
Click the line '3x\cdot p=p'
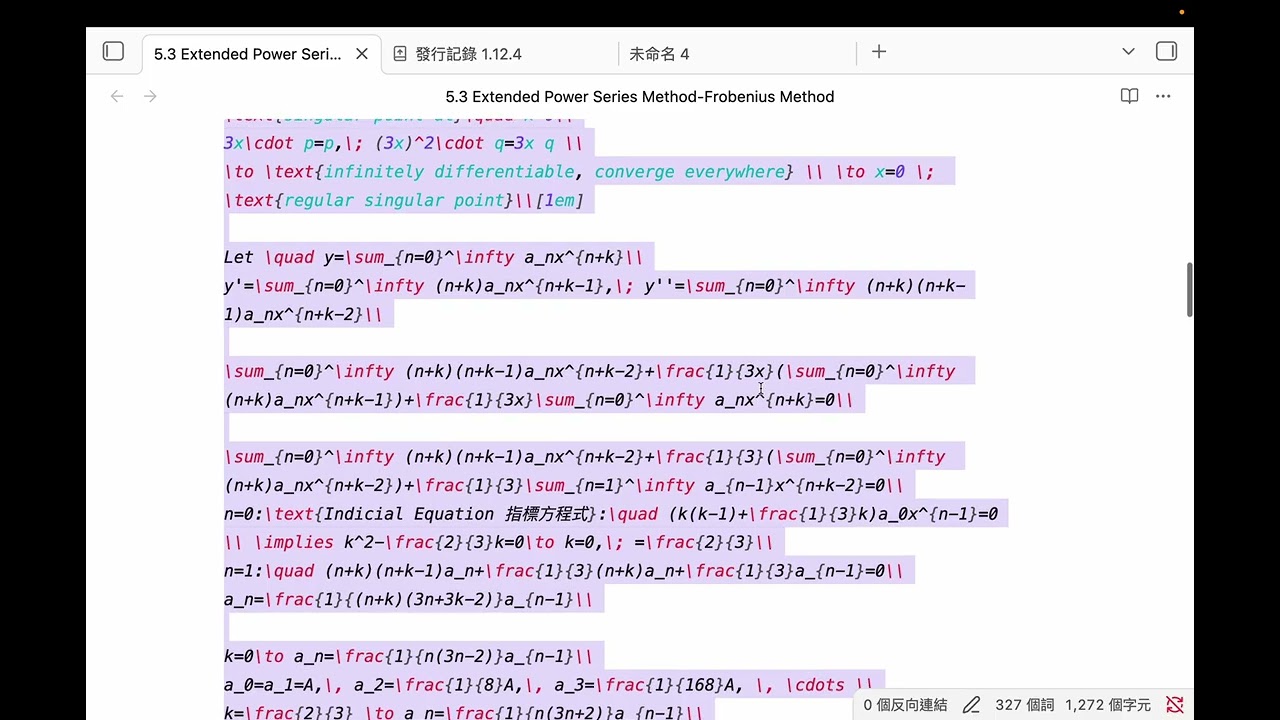coord(403,143)
